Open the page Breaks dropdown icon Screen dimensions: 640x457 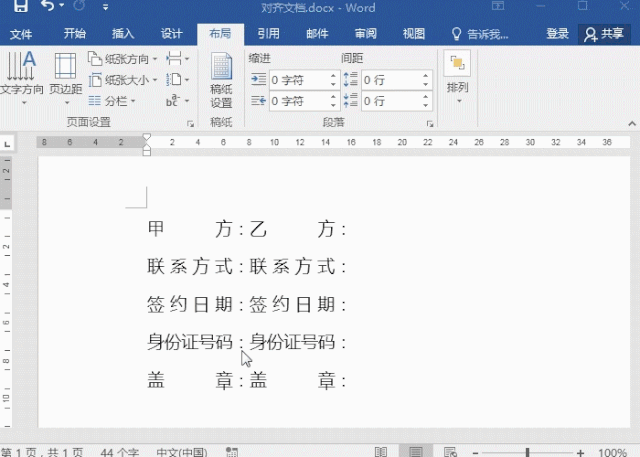click(178, 59)
